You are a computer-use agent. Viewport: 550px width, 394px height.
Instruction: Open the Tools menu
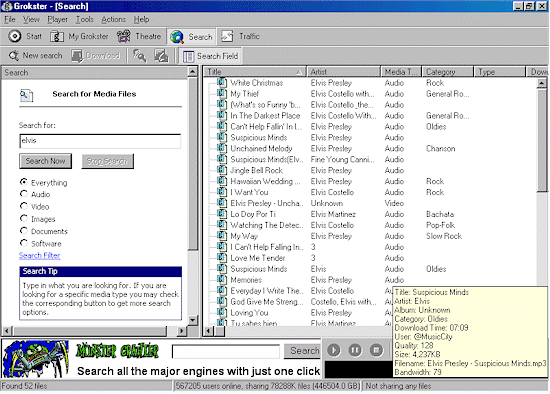point(85,20)
